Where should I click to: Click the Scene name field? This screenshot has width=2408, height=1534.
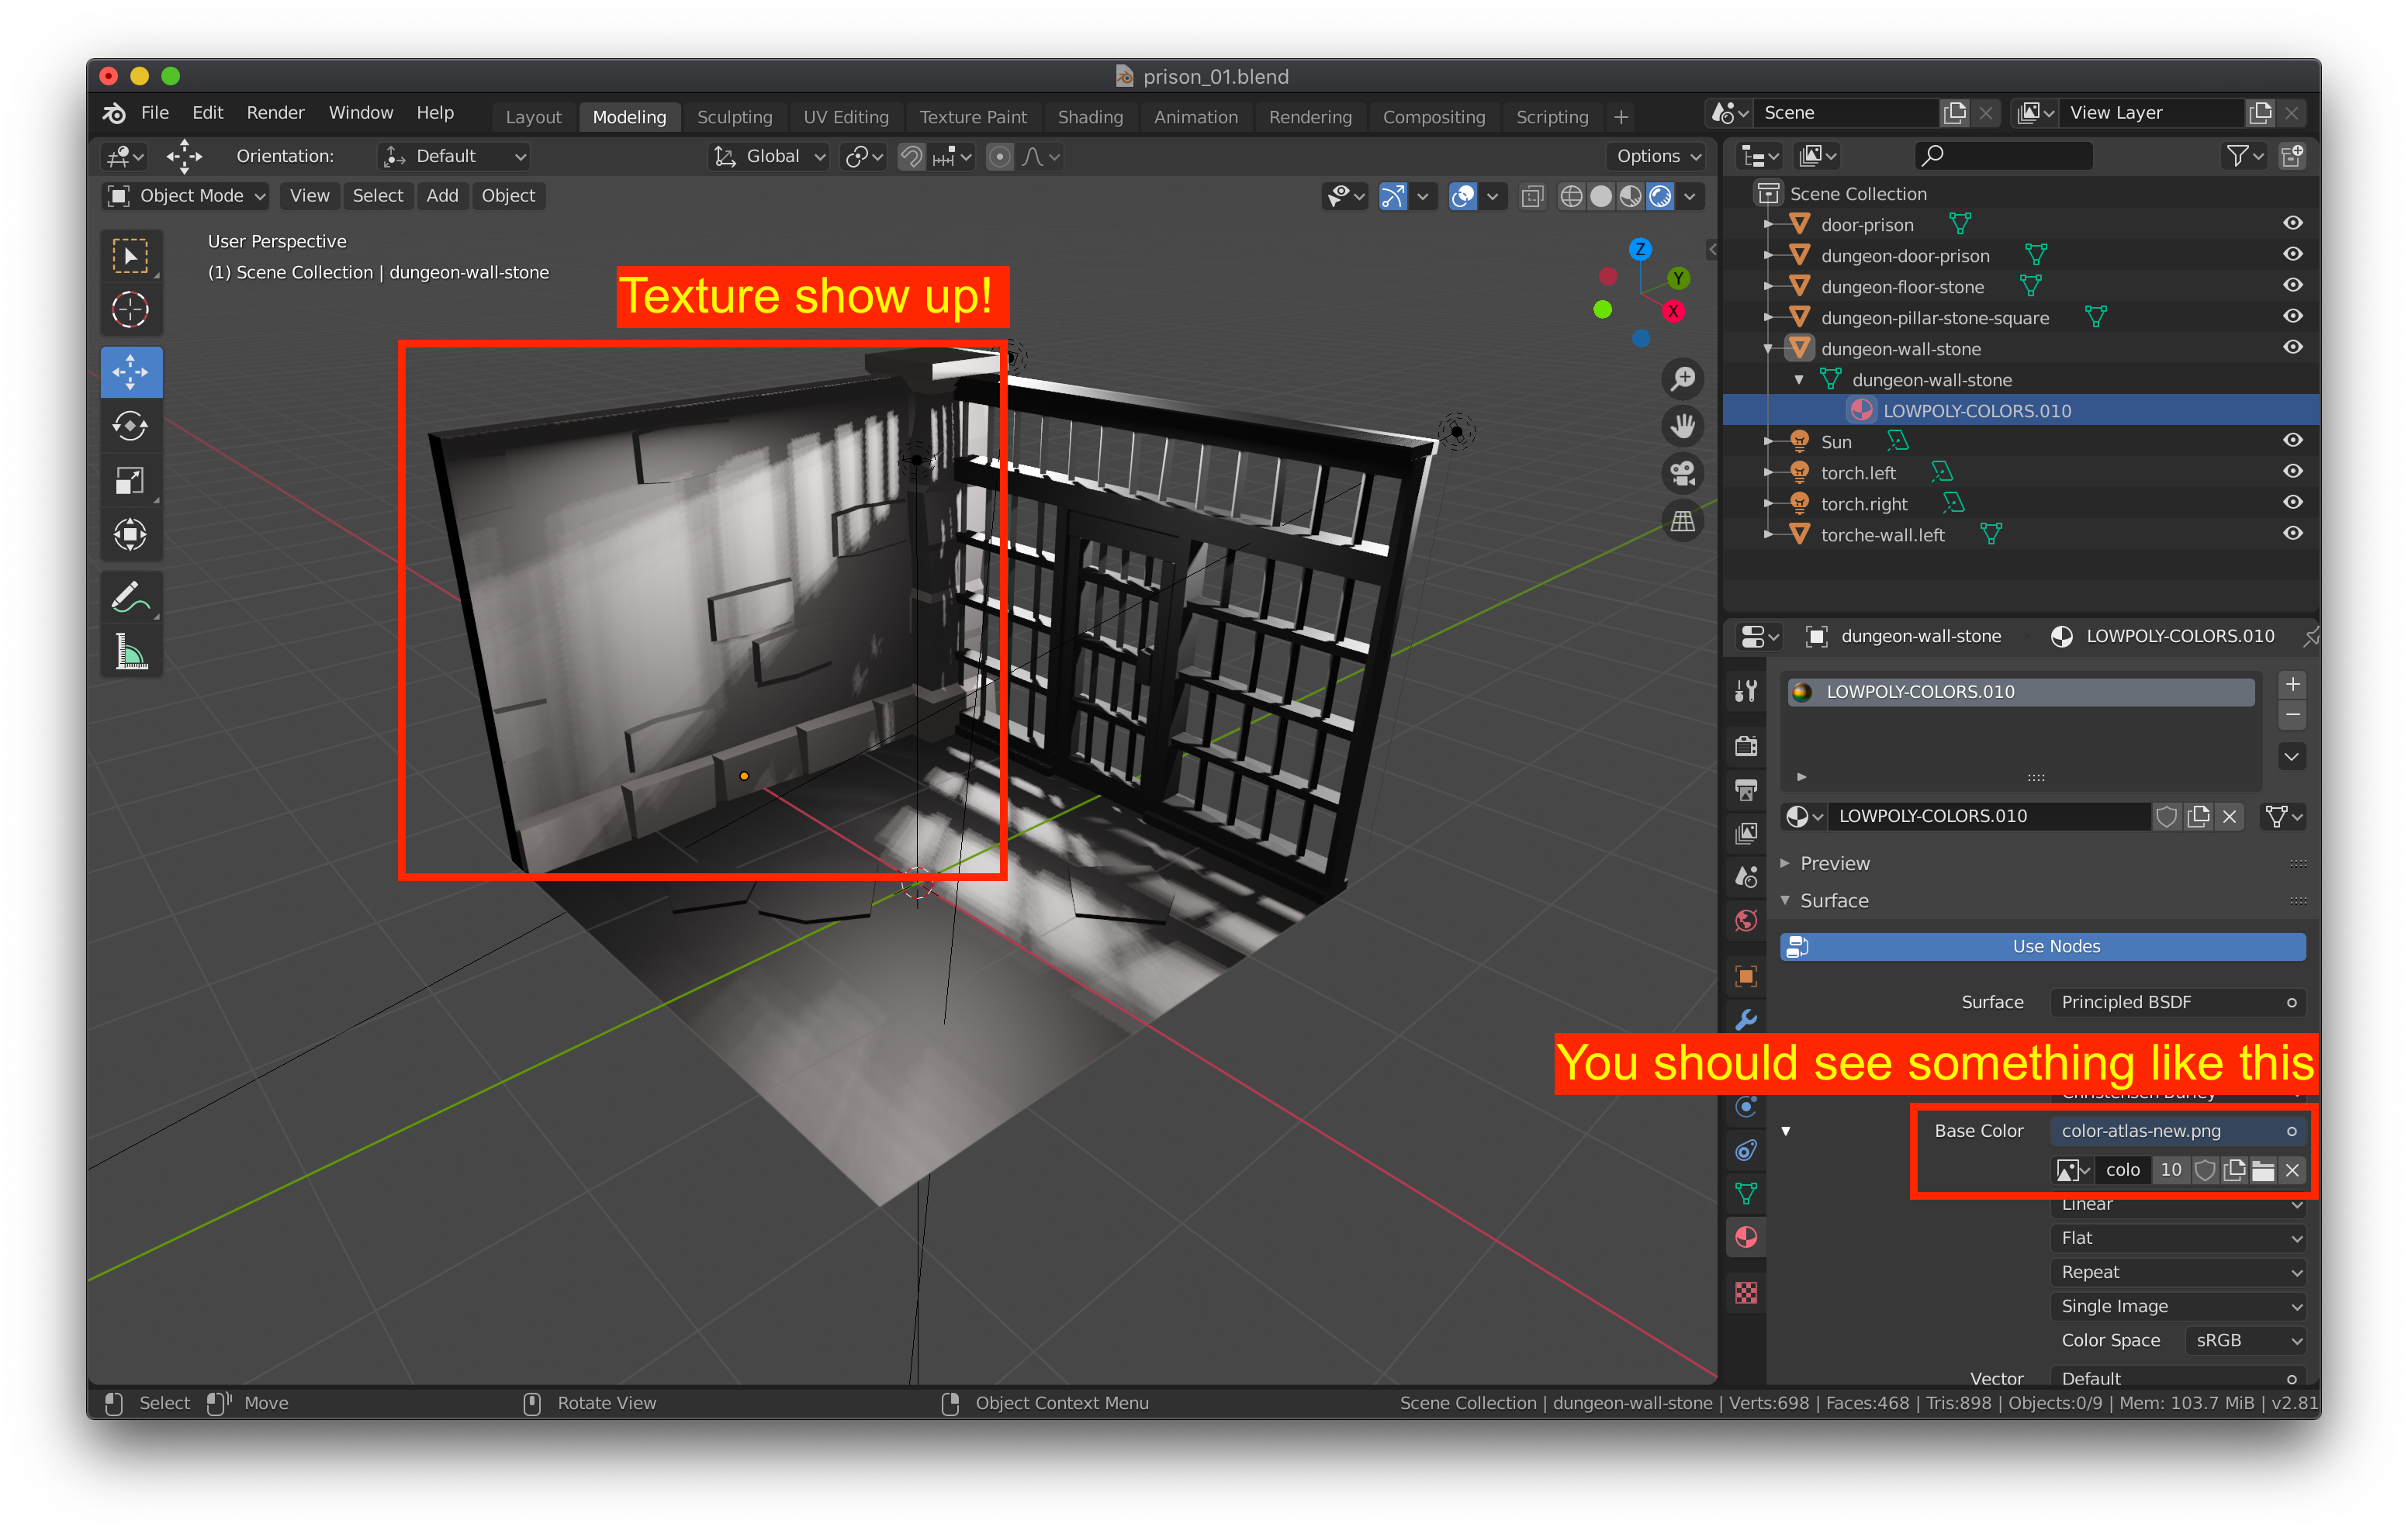pos(1848,113)
